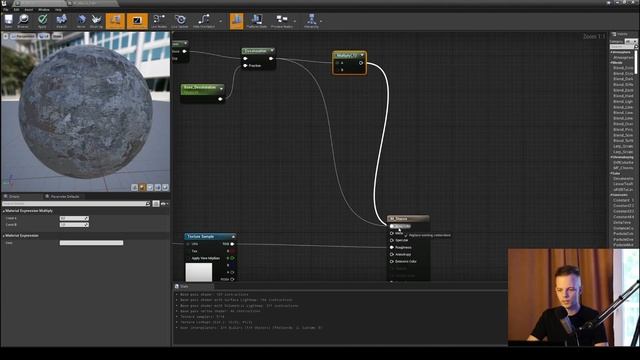Select the custom mesh preview icon

(165, 187)
